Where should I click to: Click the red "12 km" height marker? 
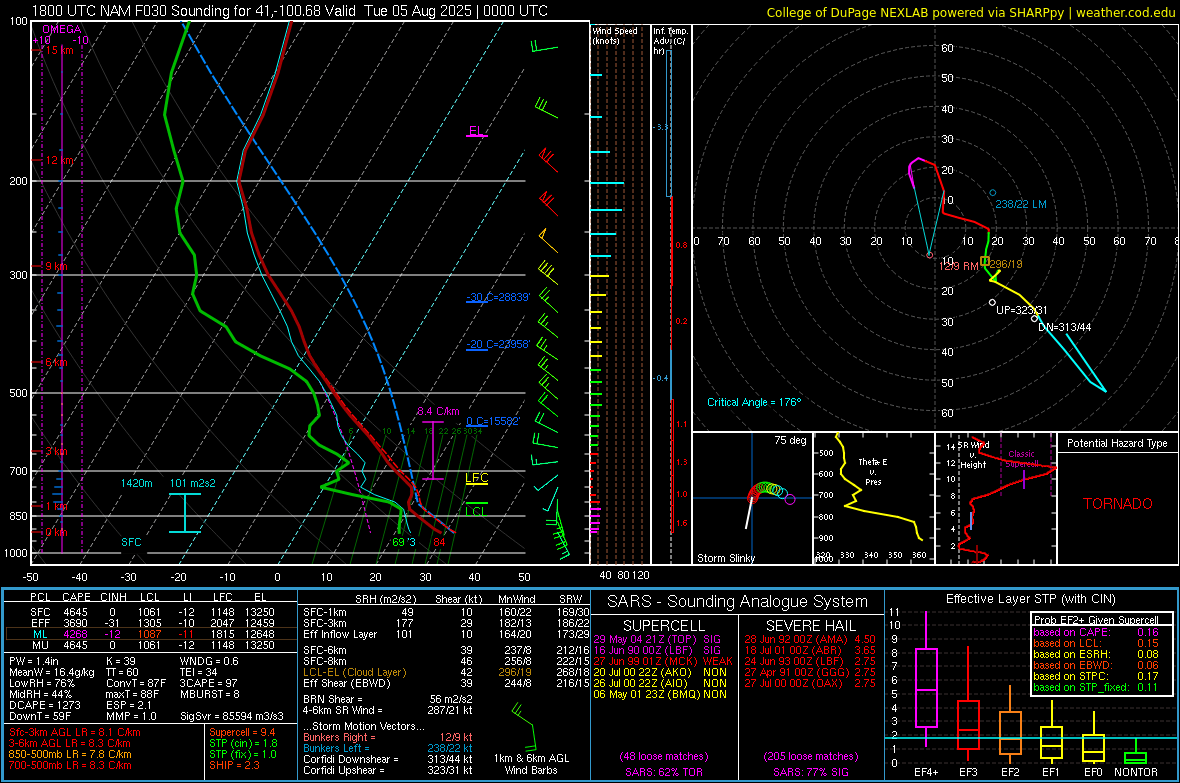59,160
